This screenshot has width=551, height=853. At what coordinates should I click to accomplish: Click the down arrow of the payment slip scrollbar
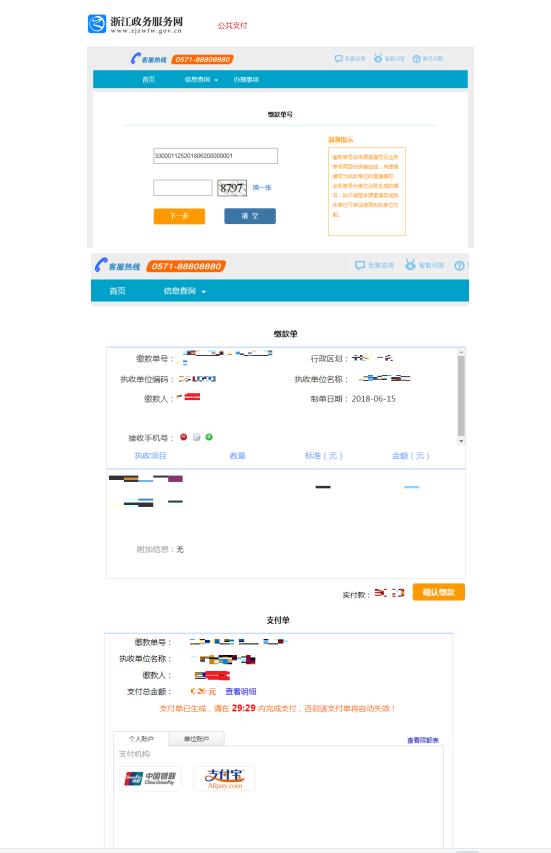(x=461, y=441)
